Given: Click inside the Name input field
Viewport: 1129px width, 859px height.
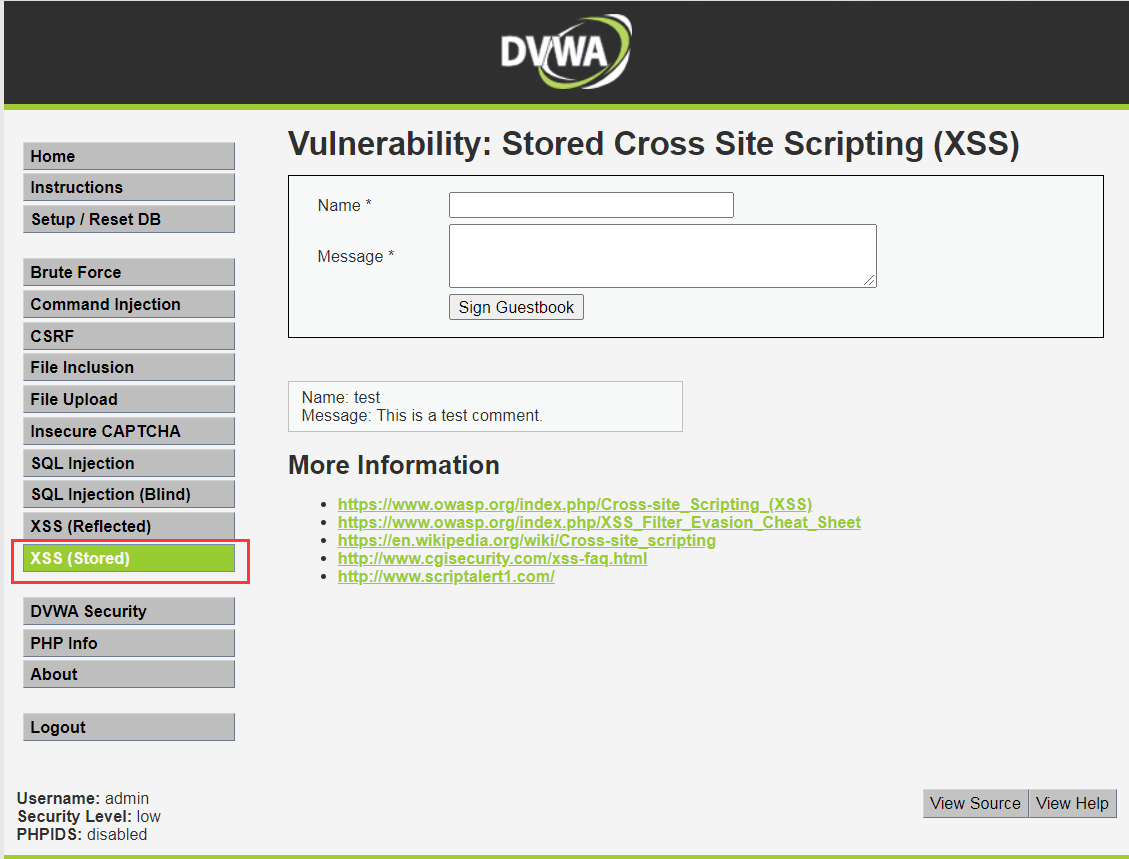Looking at the screenshot, I should click(x=590, y=205).
